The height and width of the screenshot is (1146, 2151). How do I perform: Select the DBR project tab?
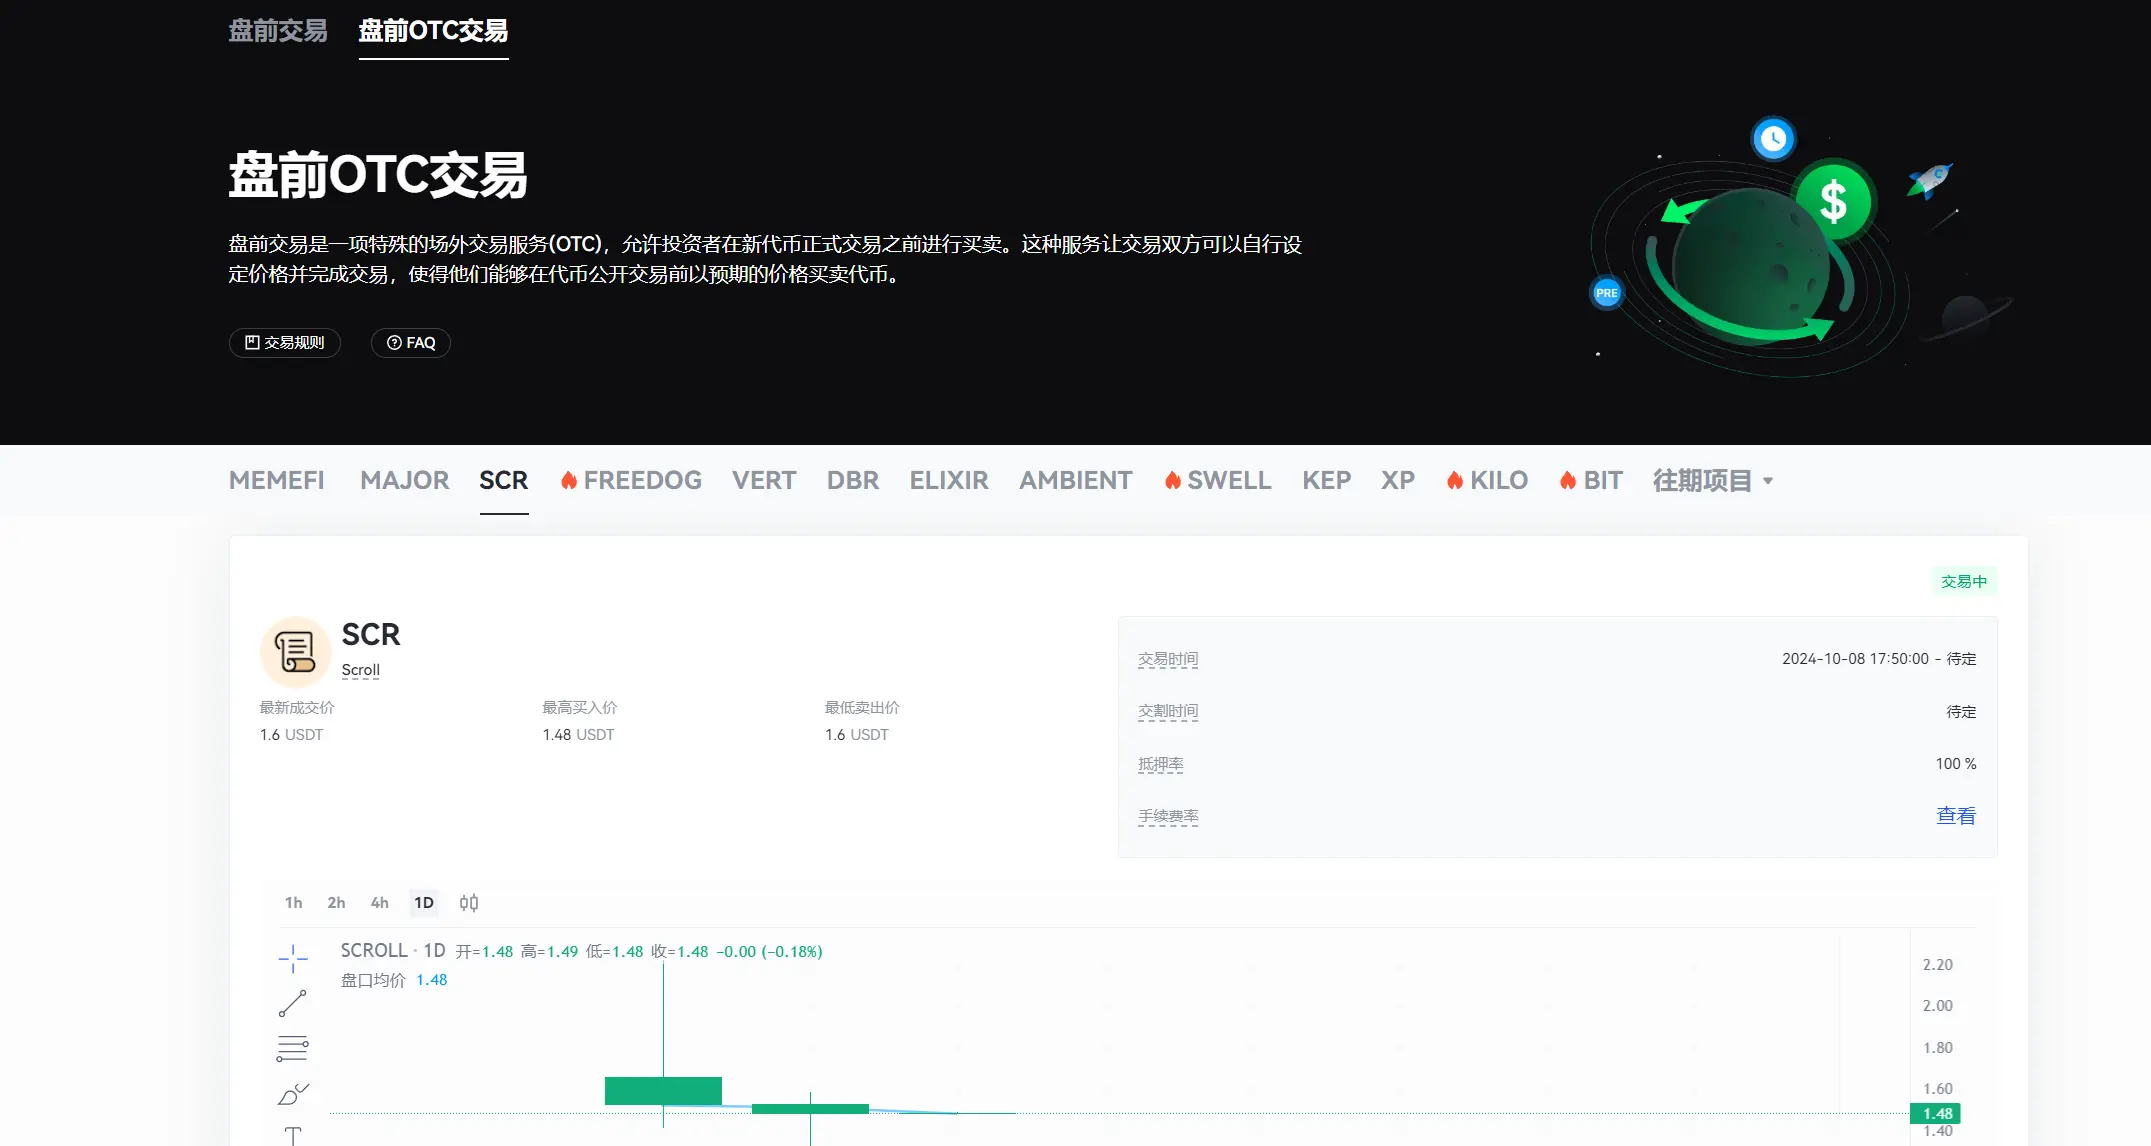(x=853, y=481)
